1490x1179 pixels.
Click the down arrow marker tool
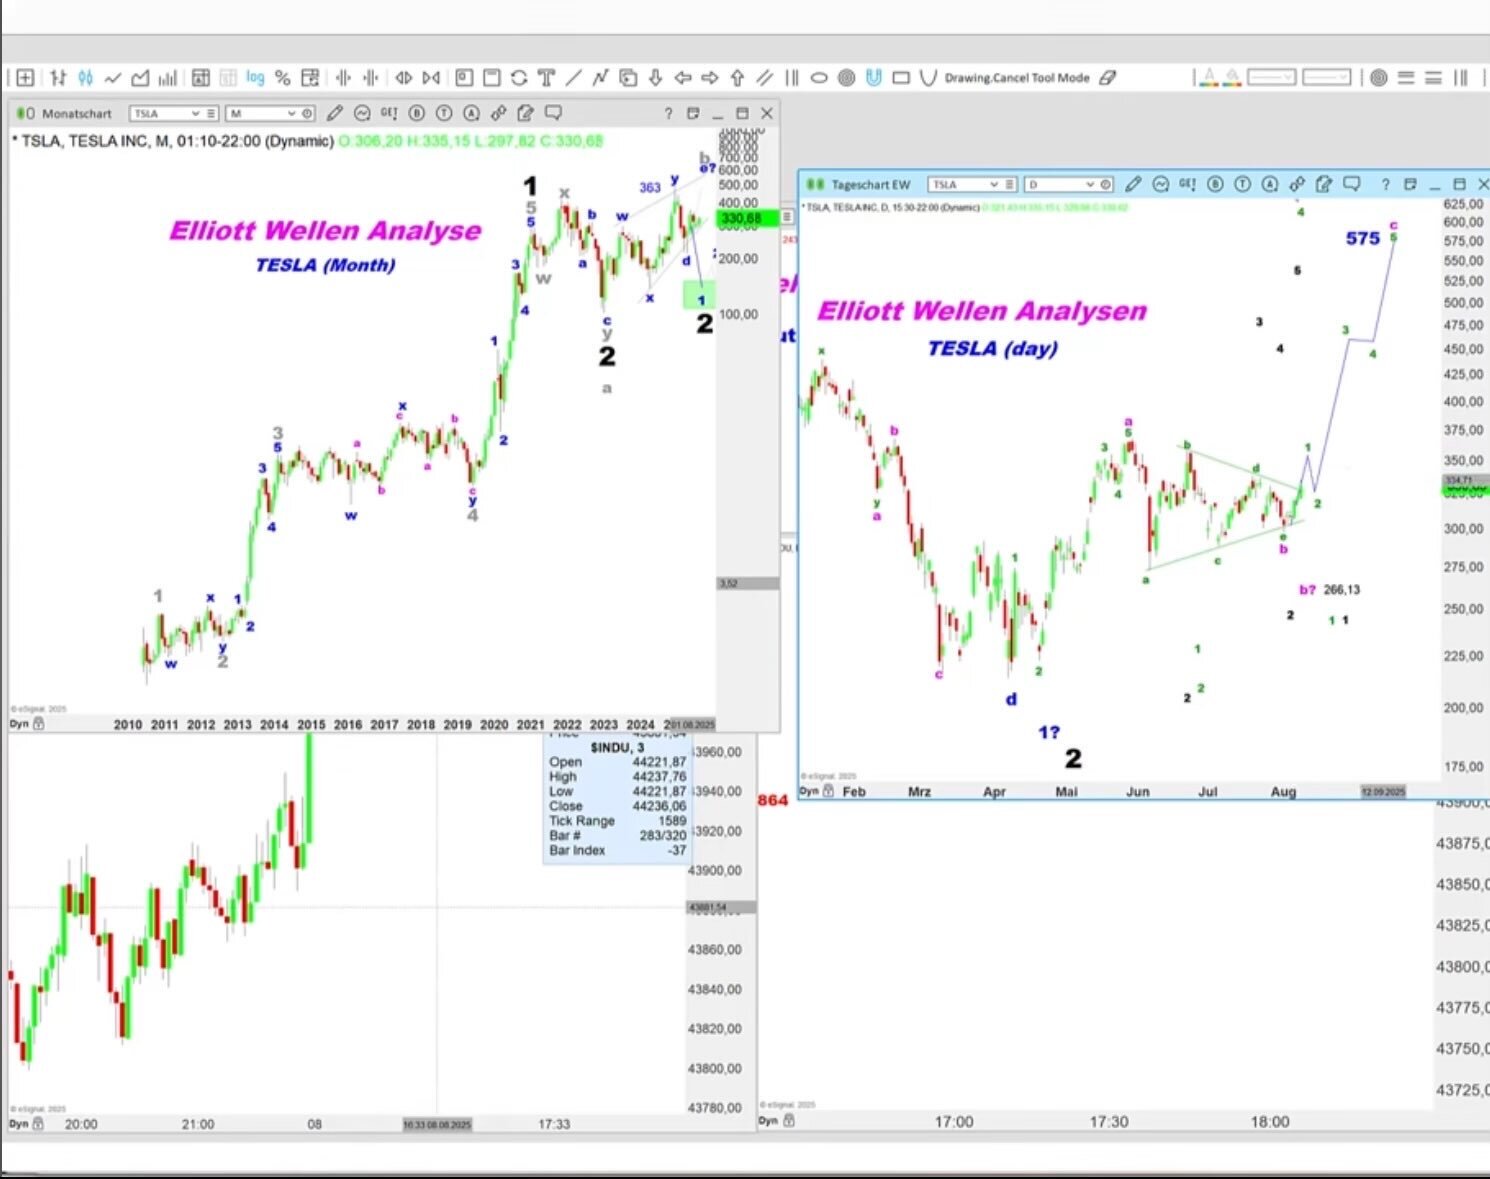point(655,78)
